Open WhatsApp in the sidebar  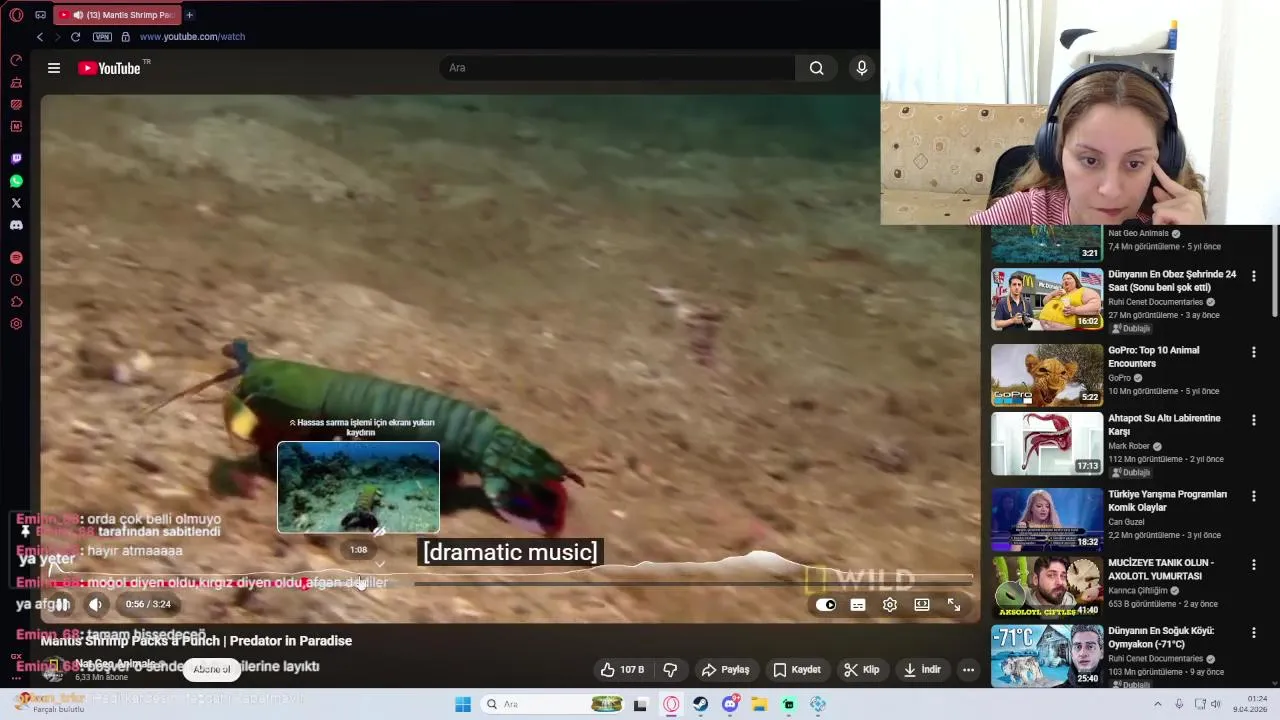pyautogui.click(x=16, y=181)
